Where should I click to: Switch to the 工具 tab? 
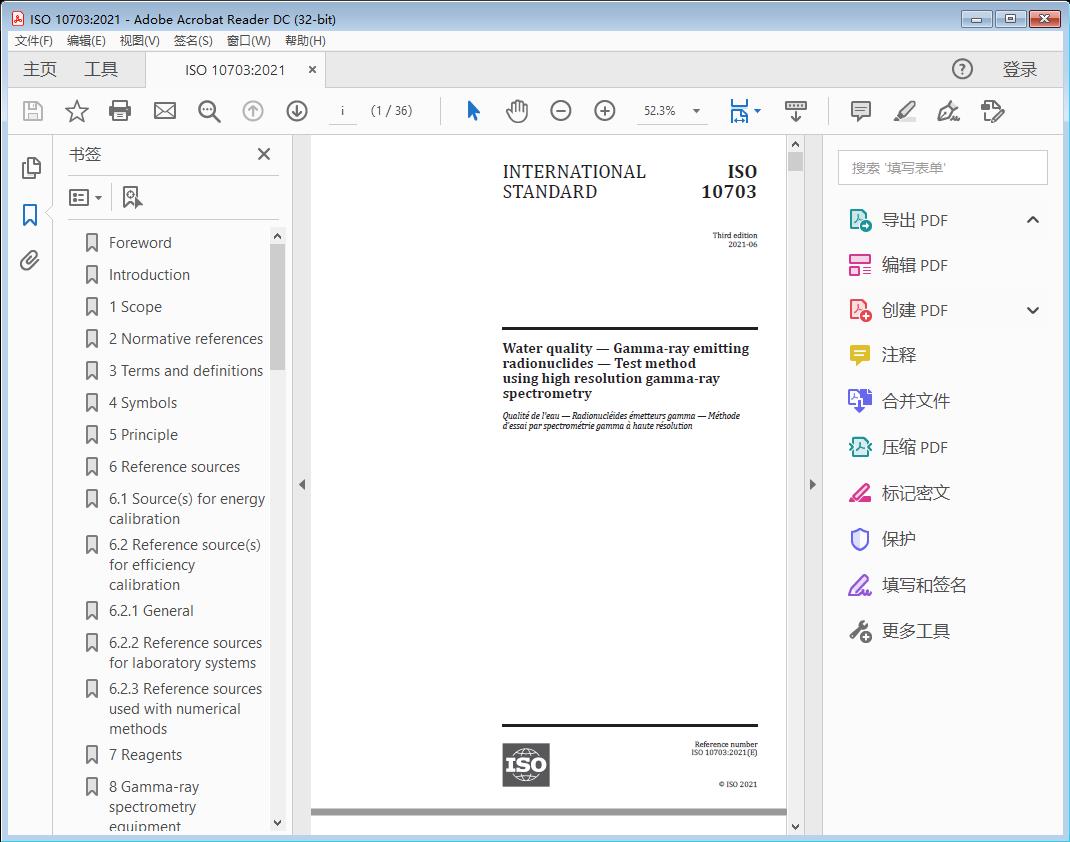click(x=101, y=69)
